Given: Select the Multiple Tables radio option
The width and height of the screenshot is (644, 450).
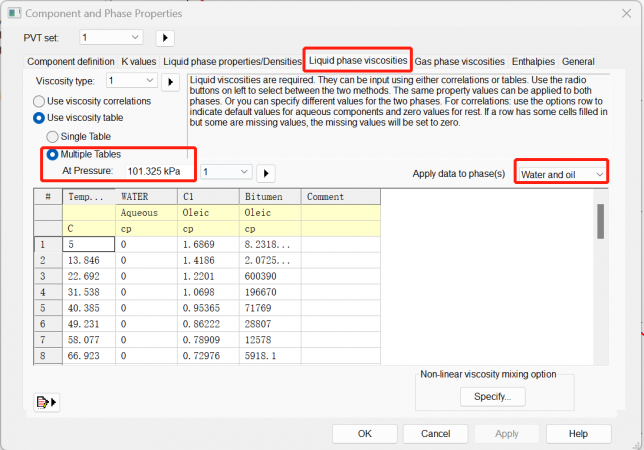Looking at the screenshot, I should (x=53, y=154).
